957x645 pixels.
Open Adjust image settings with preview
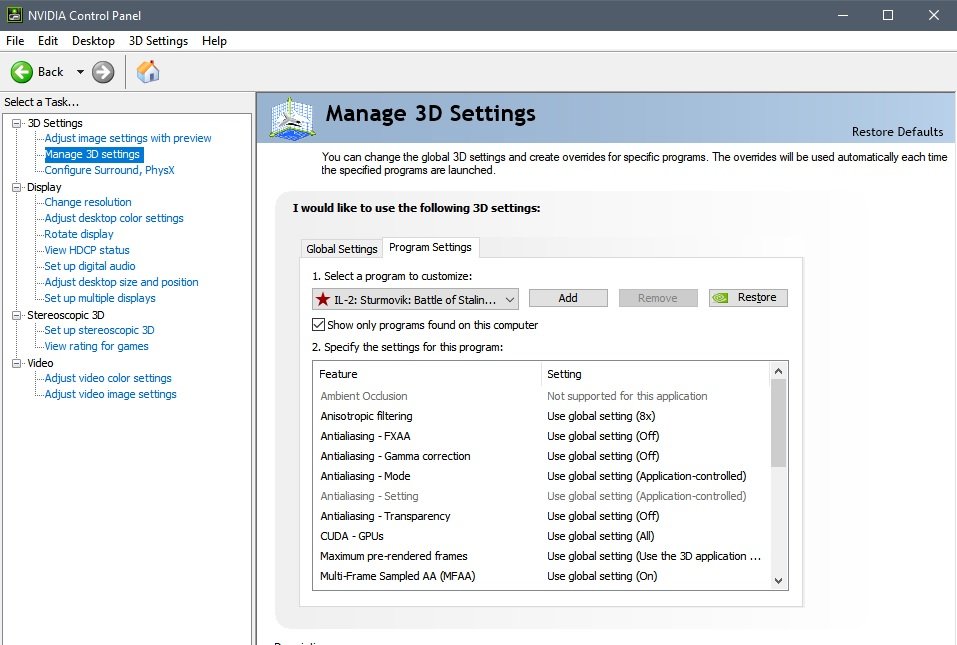click(128, 139)
